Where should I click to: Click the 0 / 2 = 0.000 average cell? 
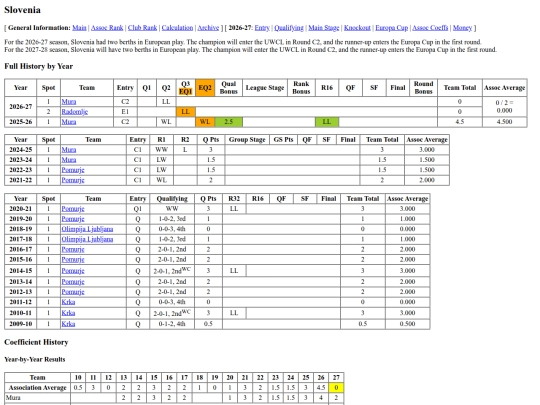click(505, 107)
